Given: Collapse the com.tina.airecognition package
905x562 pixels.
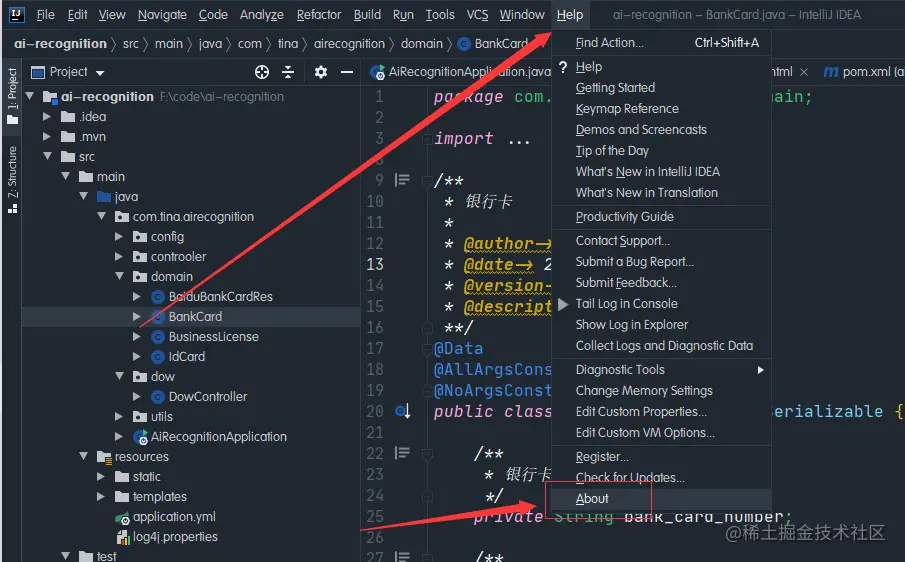Looking at the screenshot, I should pyautogui.click(x=102, y=216).
